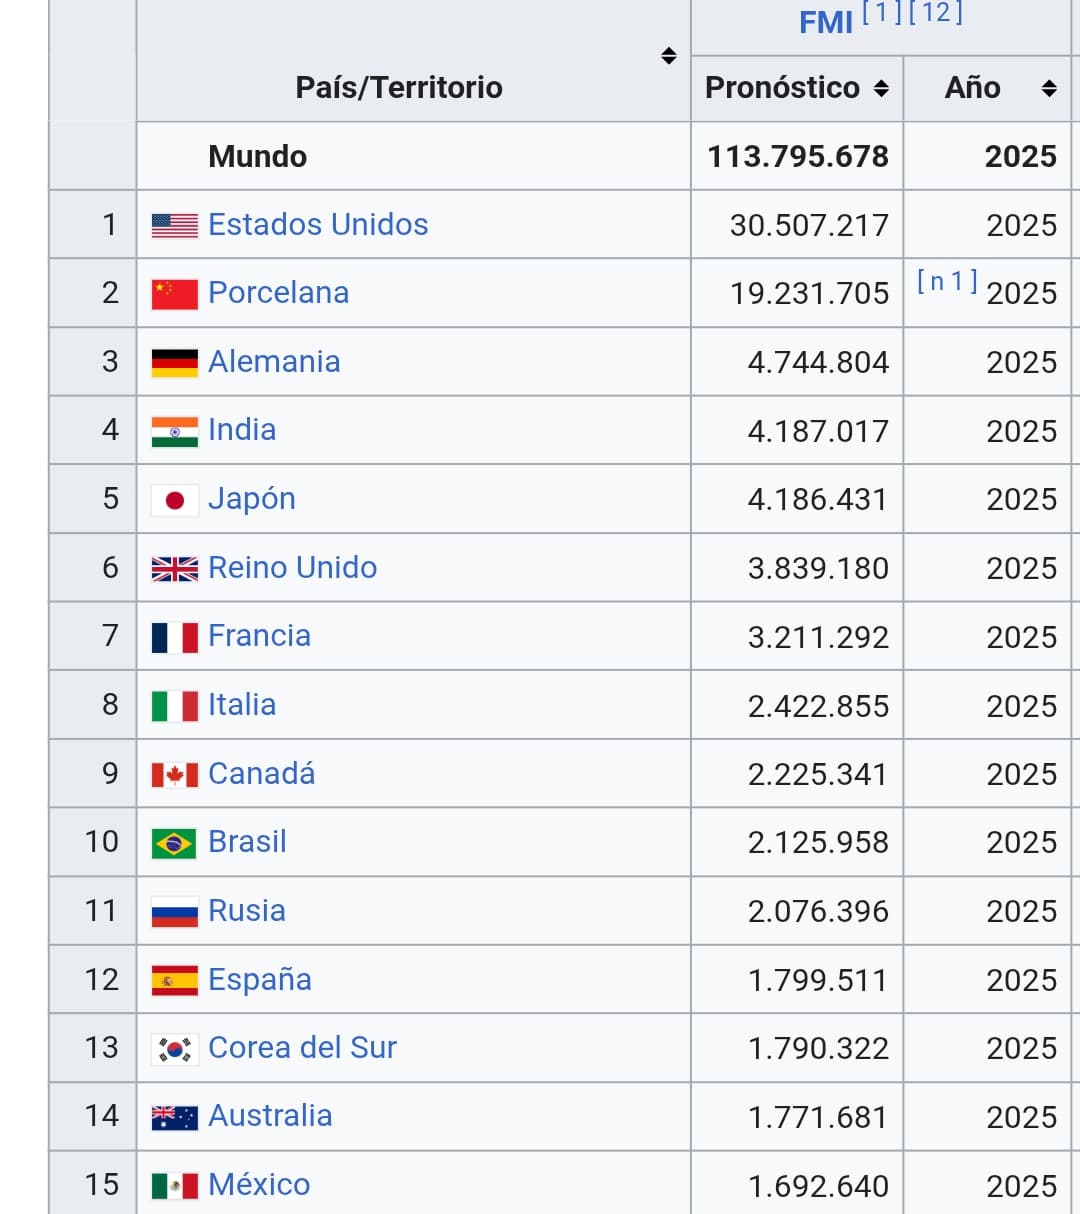Screen dimensions: 1080x1214
Task: Open footnote reference [12] beside FMI
Action: 936,13
